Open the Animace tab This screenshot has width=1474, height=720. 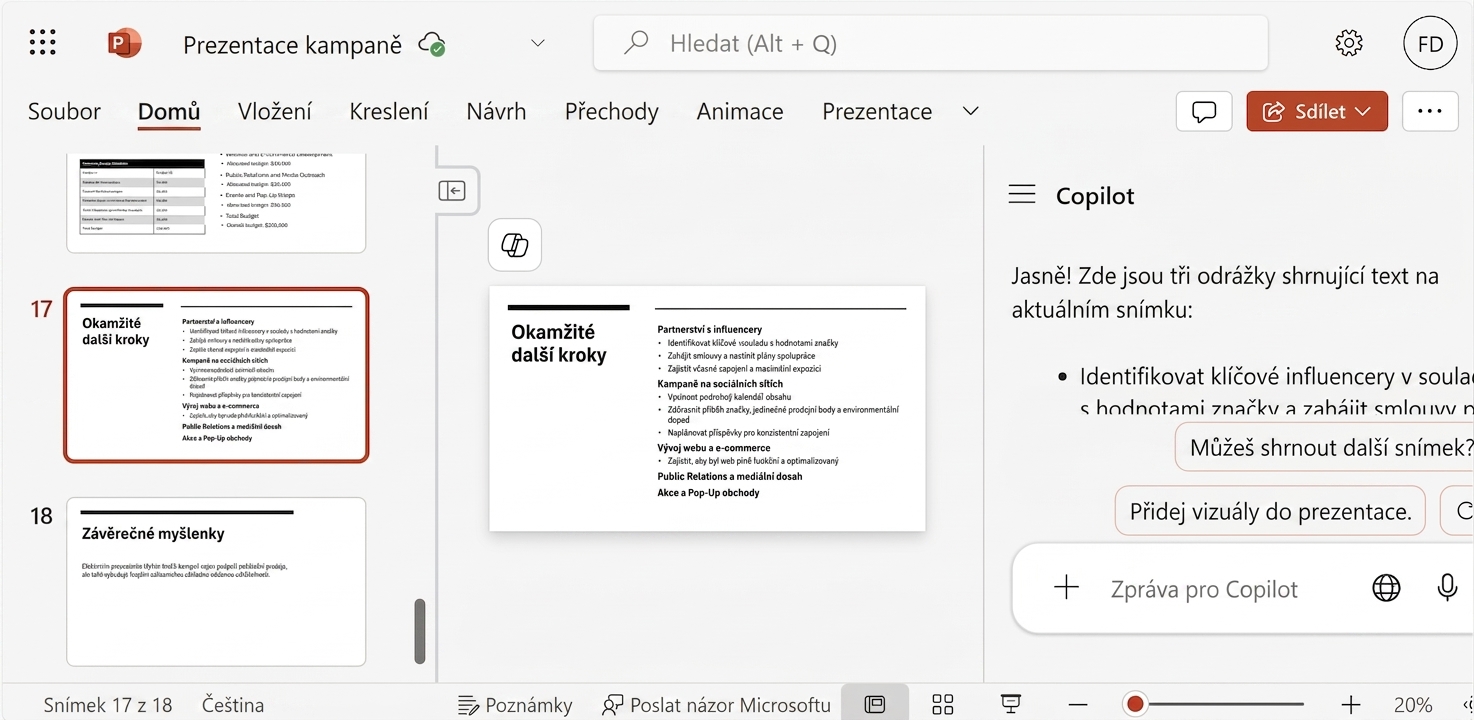[740, 112]
